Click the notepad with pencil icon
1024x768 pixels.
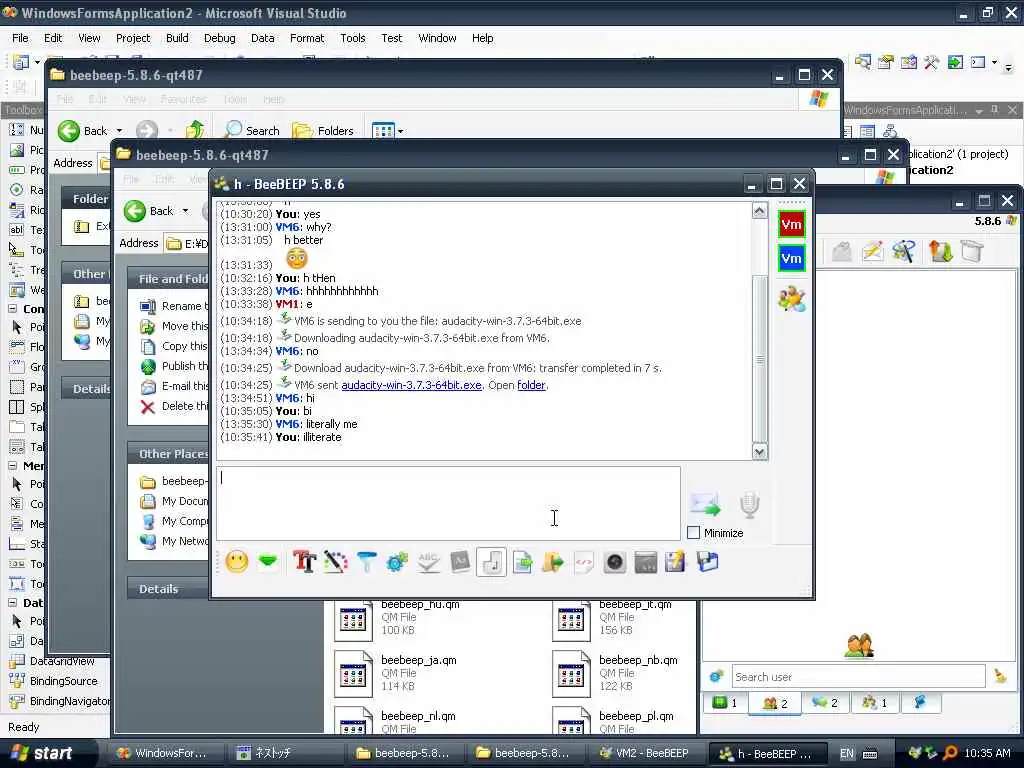(675, 562)
